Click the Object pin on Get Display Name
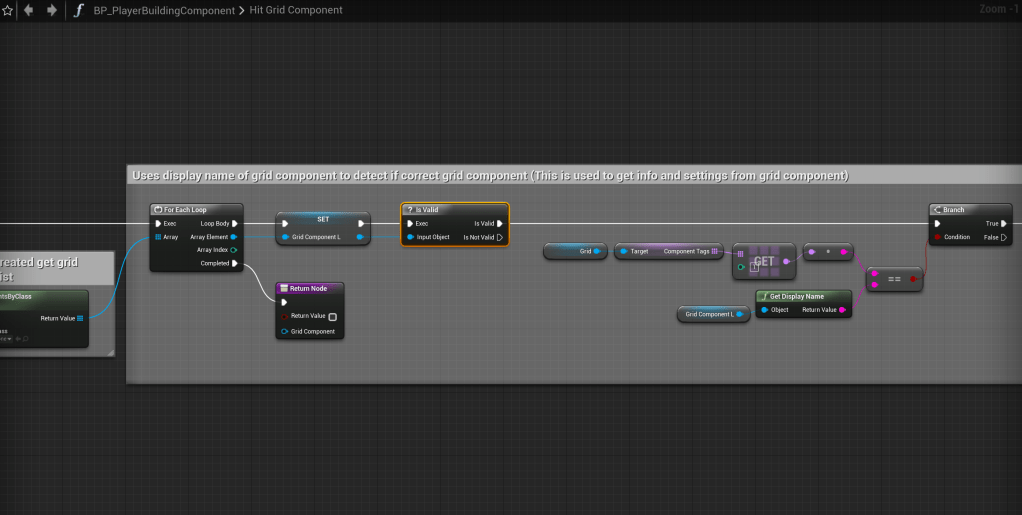1022x515 pixels. click(x=765, y=310)
